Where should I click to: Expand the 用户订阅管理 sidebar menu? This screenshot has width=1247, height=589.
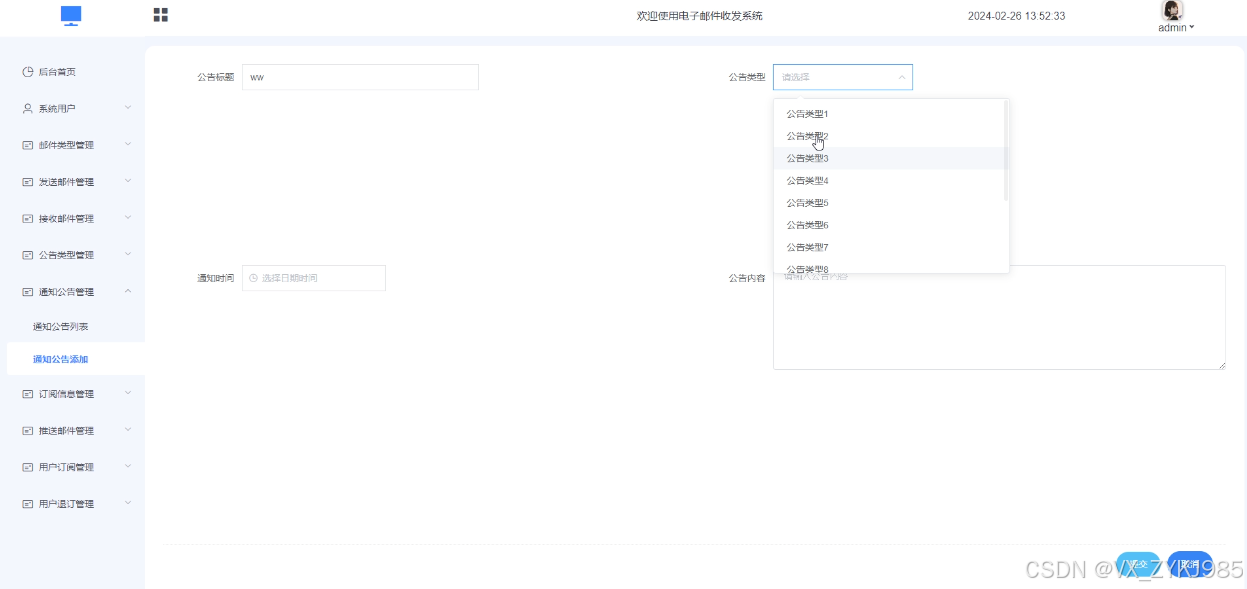(70, 466)
